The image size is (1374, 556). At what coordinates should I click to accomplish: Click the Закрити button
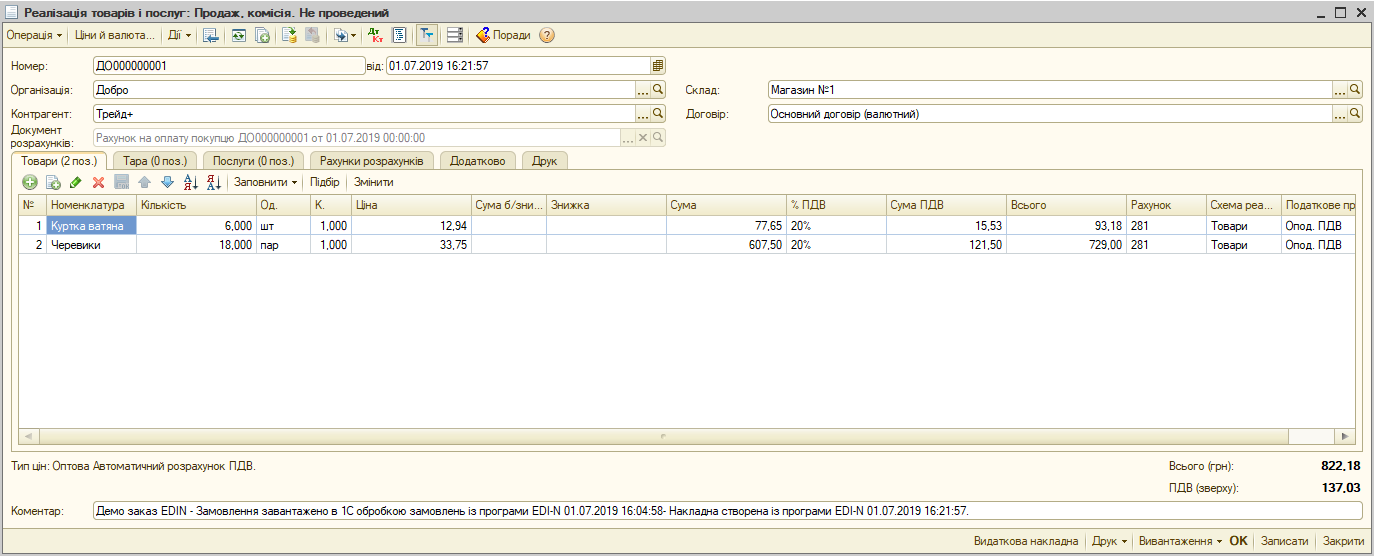coord(1343,541)
